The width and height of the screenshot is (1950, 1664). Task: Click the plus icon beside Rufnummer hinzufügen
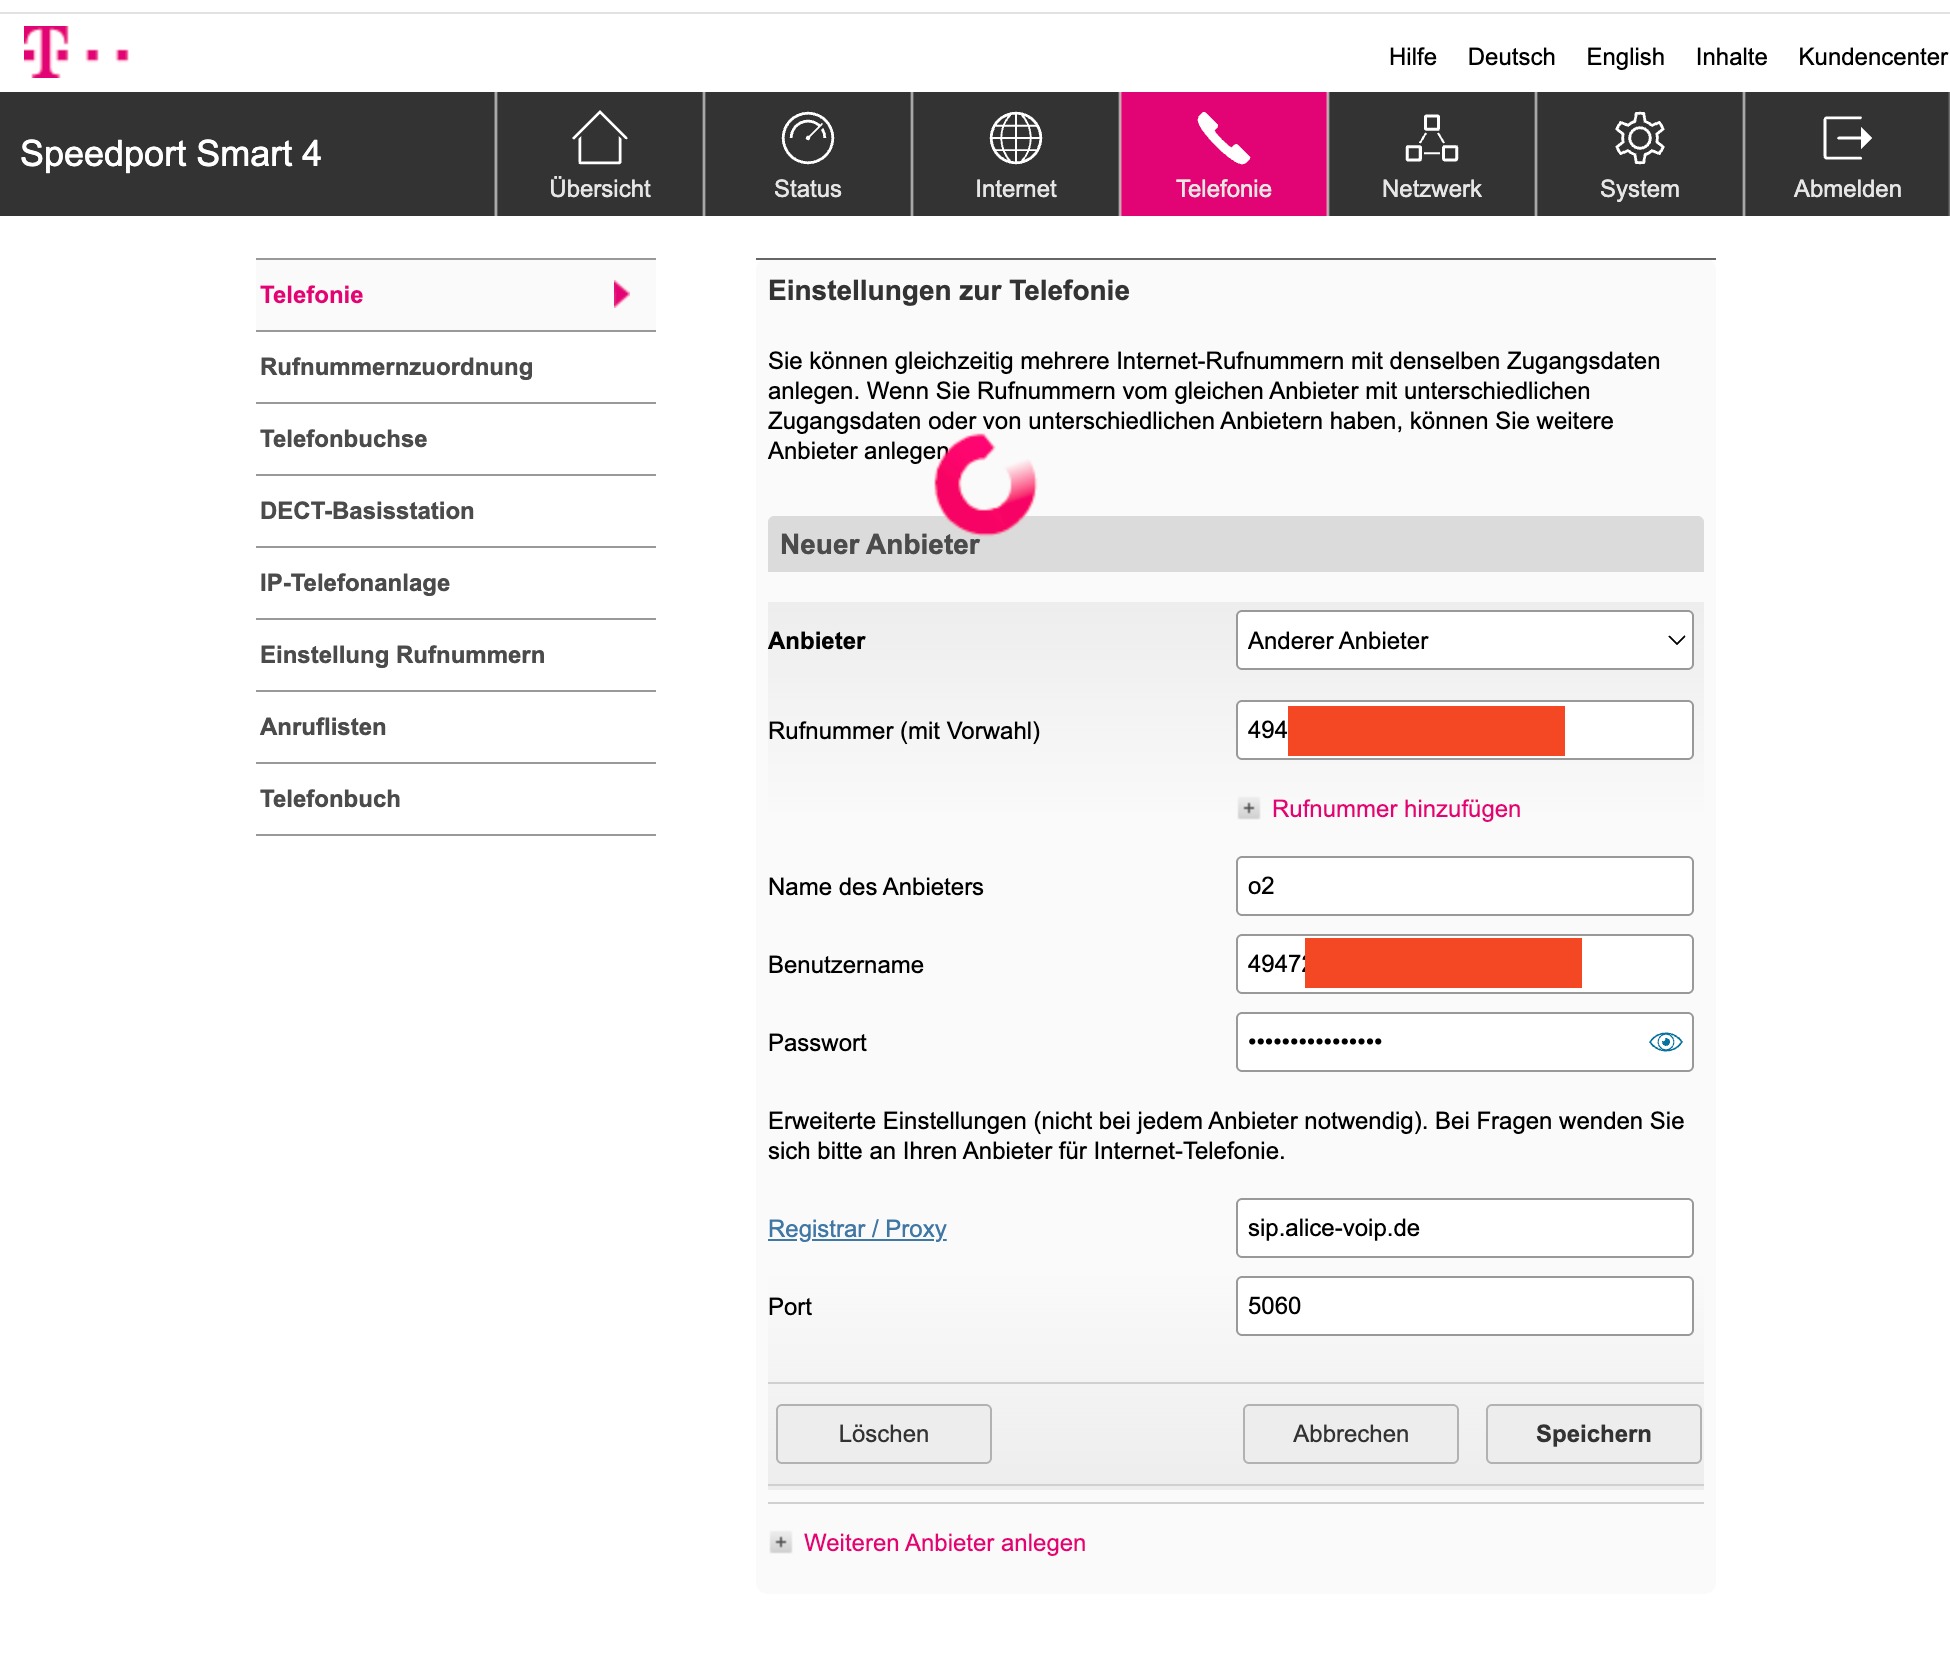tap(1249, 809)
